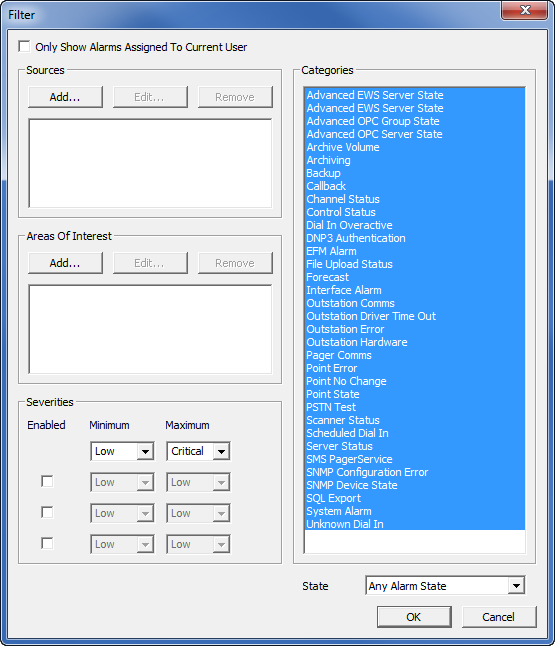Viewport: 555px width, 646px height.
Task: Open the Maximum severity dropdown showing Critical
Action: 198,452
